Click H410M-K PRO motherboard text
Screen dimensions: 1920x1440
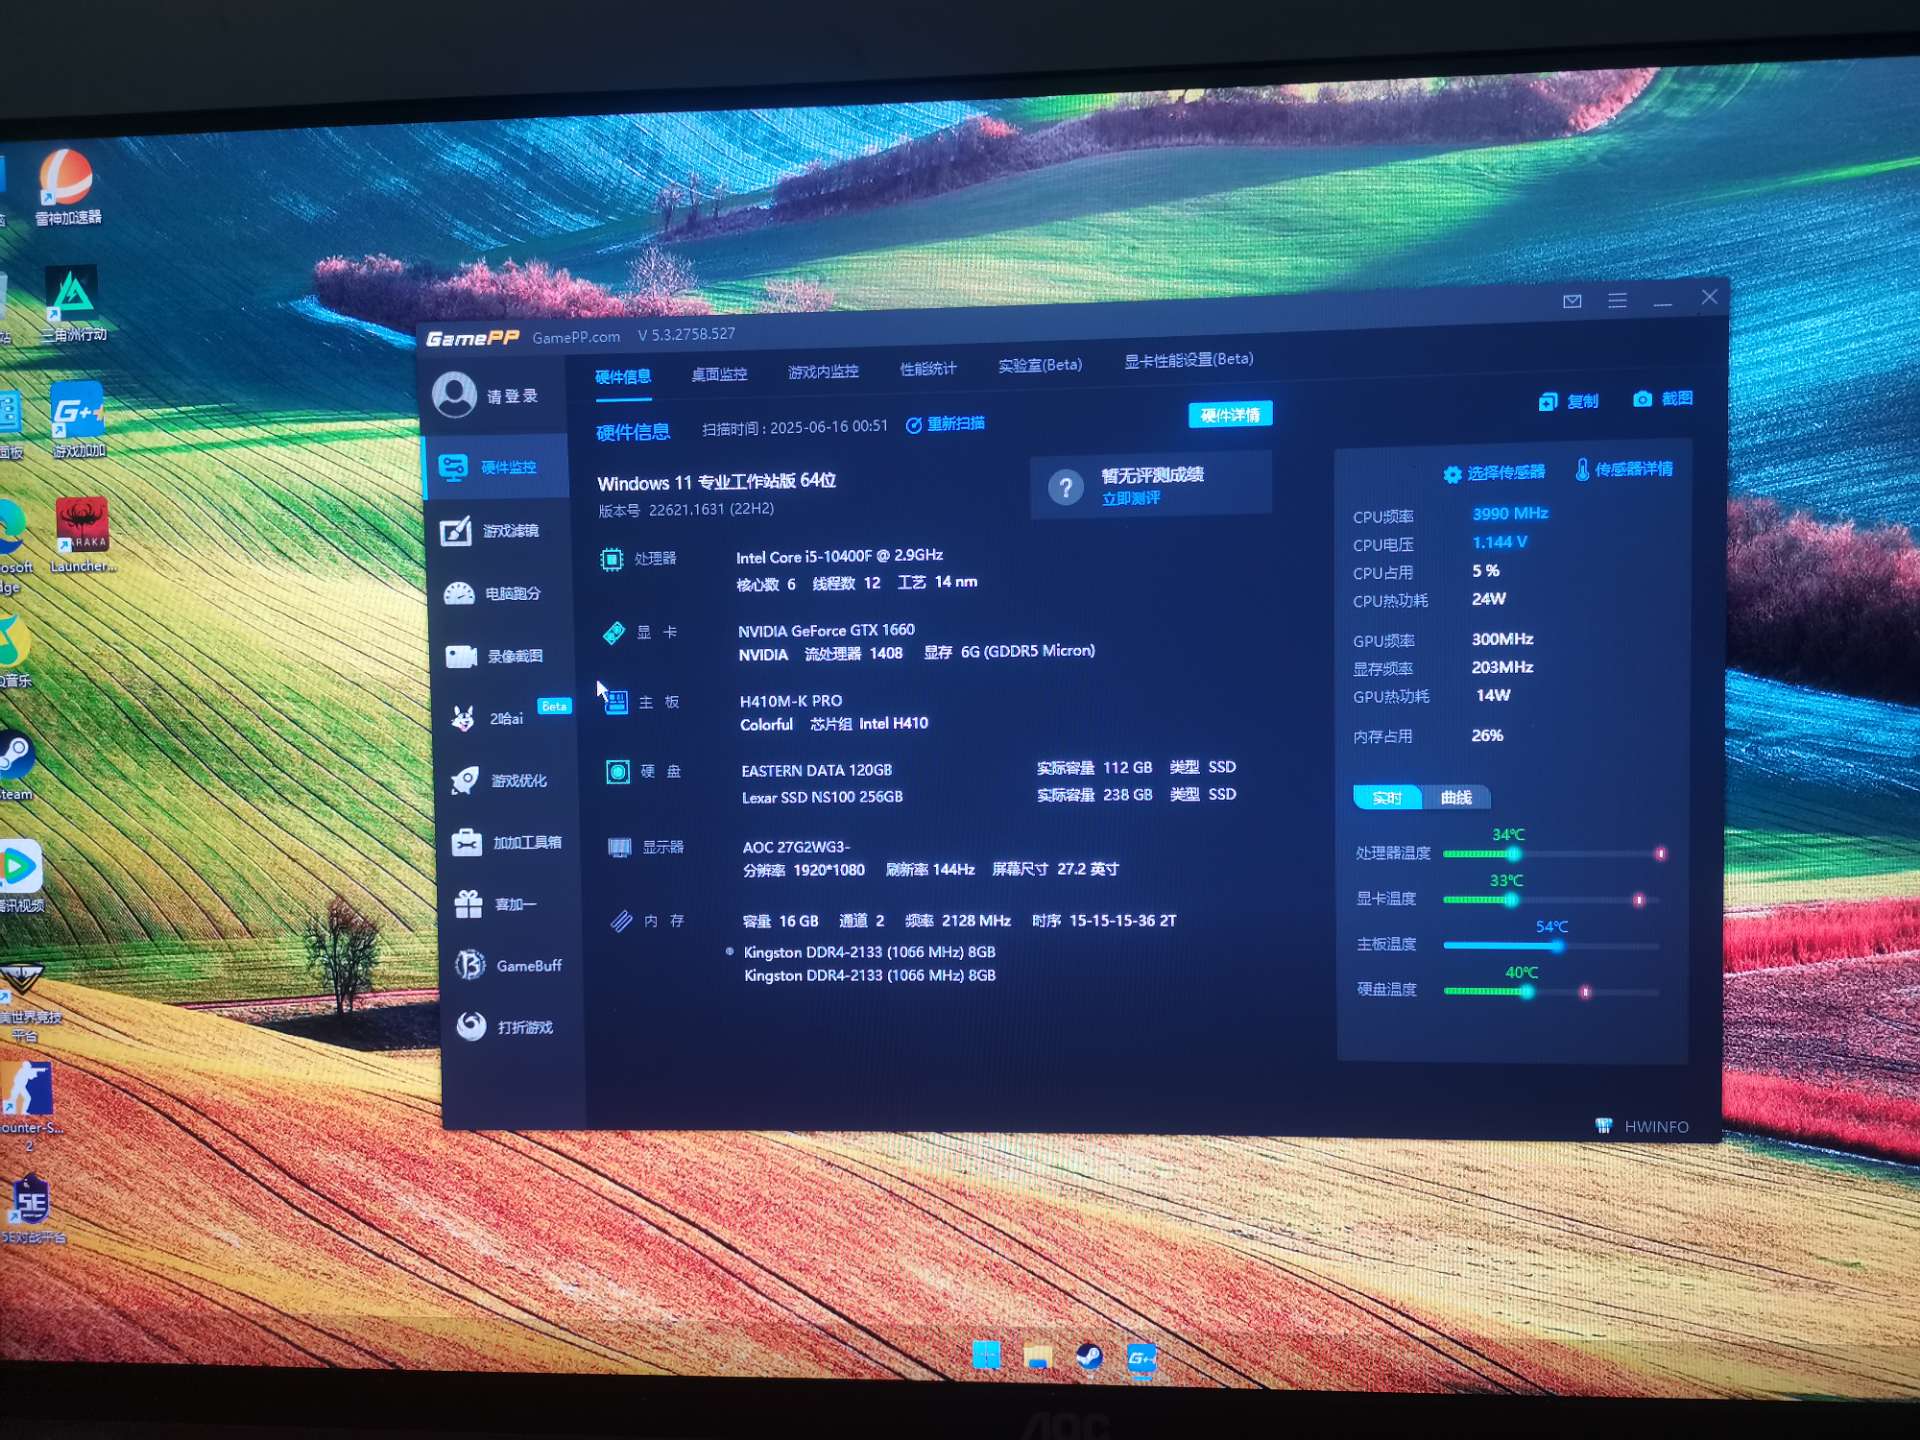(x=791, y=701)
